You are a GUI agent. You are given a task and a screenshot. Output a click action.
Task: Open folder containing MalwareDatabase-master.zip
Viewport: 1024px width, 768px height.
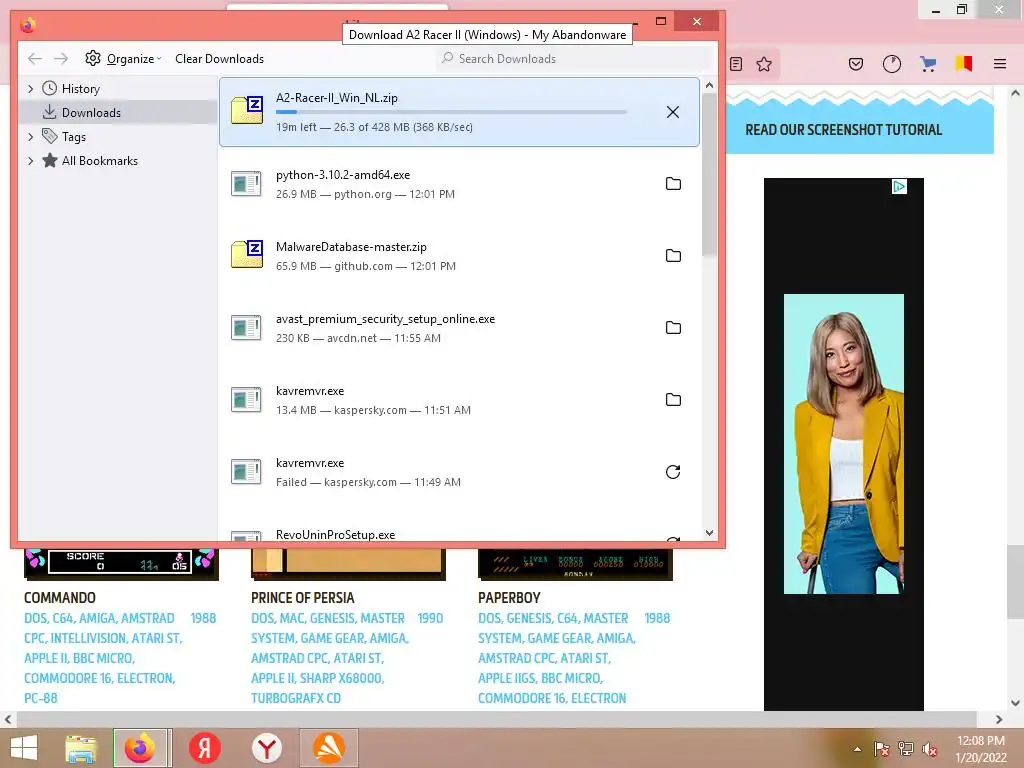(x=673, y=256)
